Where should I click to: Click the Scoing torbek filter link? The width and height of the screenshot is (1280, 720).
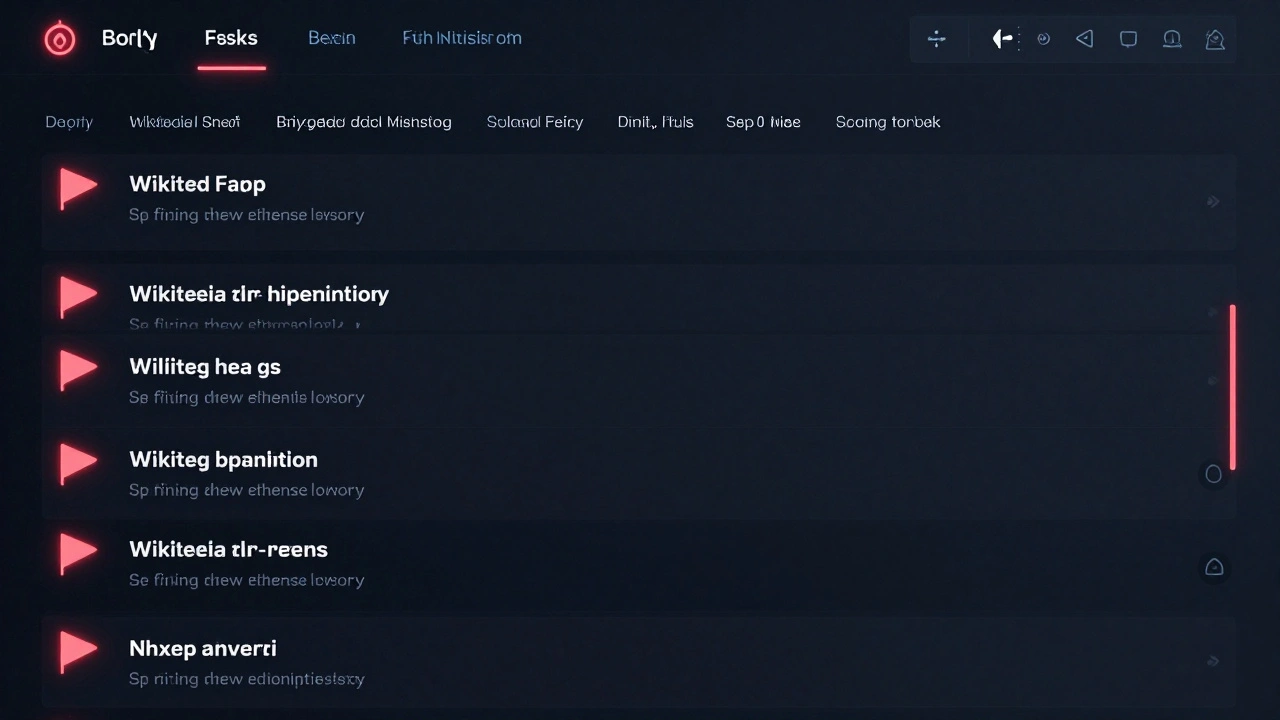(x=887, y=122)
